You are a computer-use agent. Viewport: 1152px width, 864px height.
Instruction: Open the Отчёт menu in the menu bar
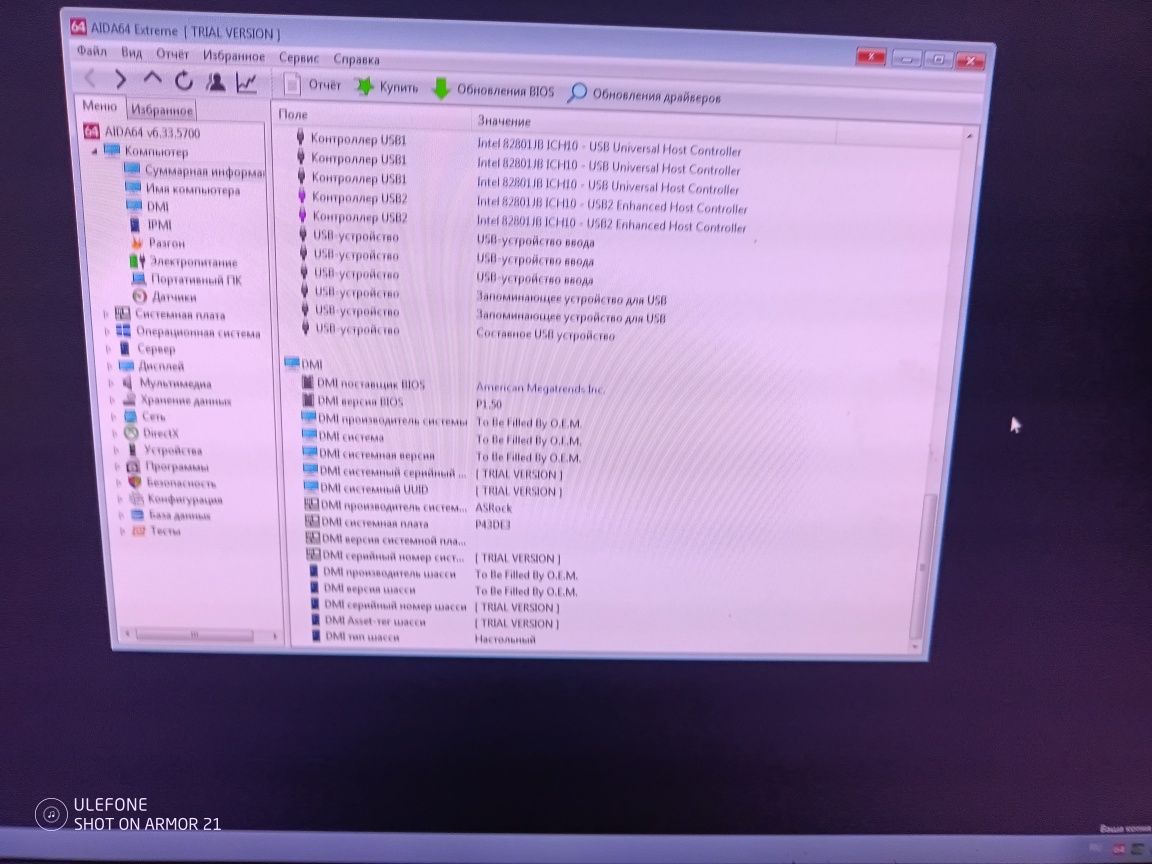[x=172, y=54]
